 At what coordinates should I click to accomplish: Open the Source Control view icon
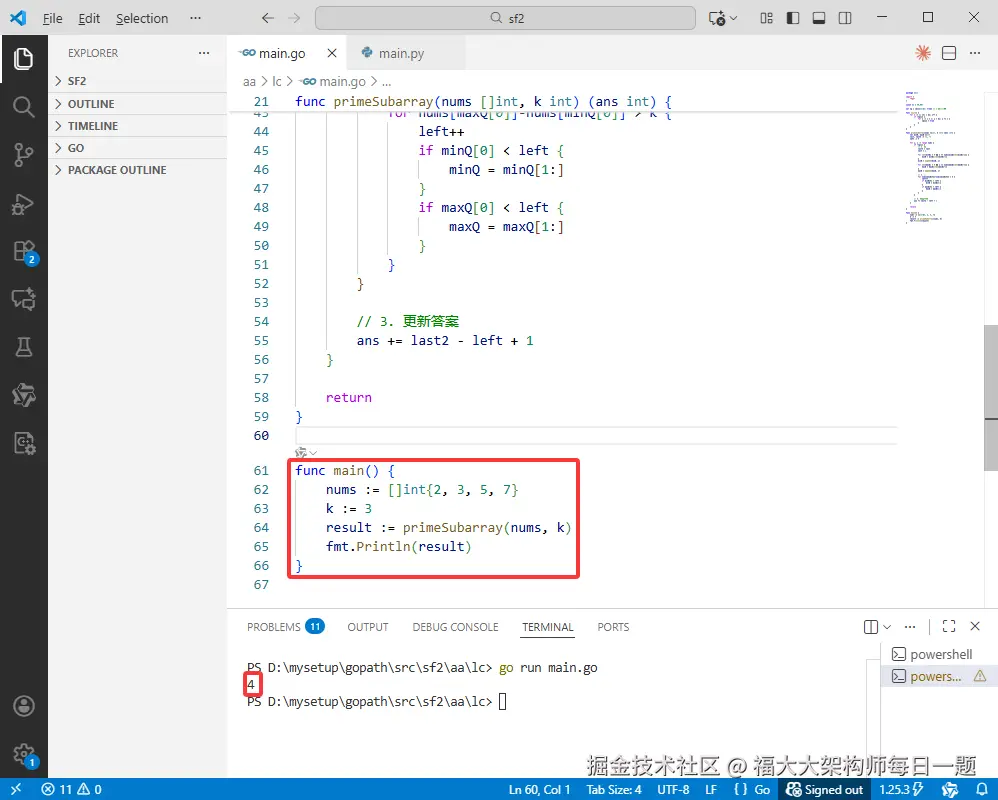point(24,155)
